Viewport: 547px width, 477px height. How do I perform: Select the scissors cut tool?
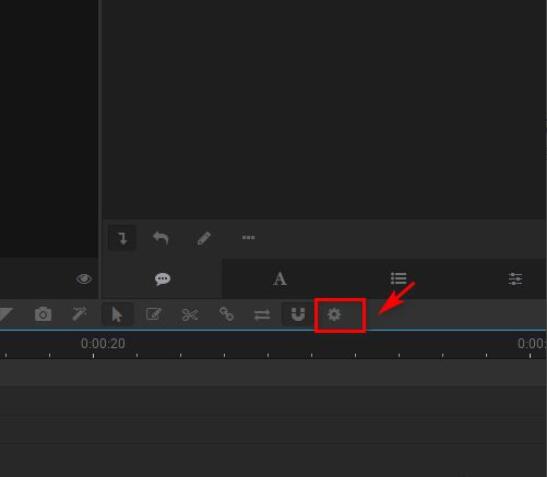(190, 314)
